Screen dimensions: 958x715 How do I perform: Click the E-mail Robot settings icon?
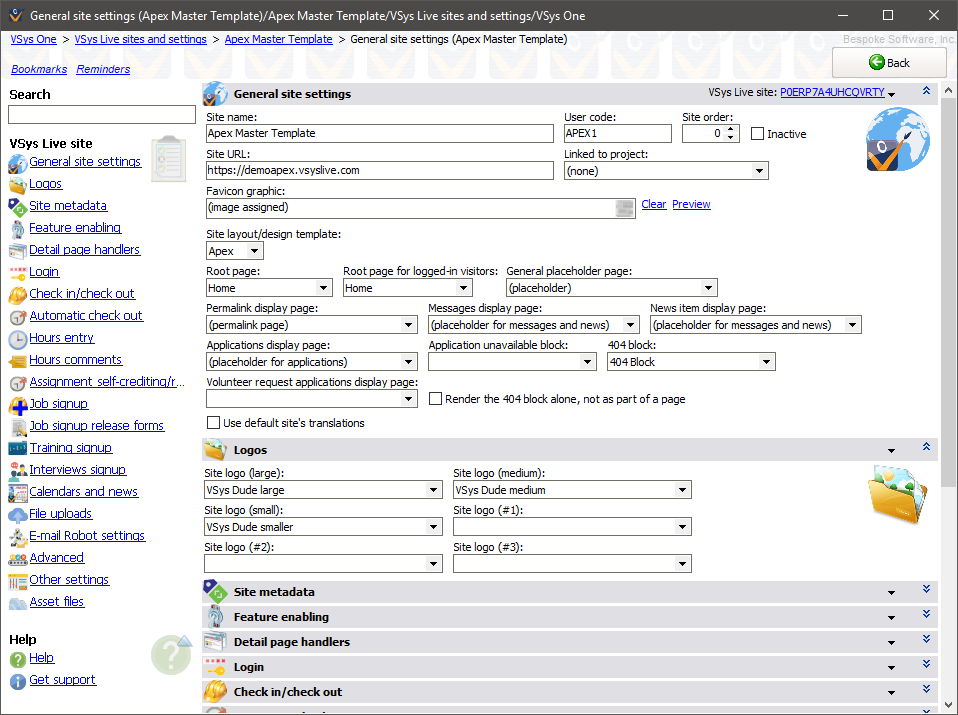(x=17, y=537)
